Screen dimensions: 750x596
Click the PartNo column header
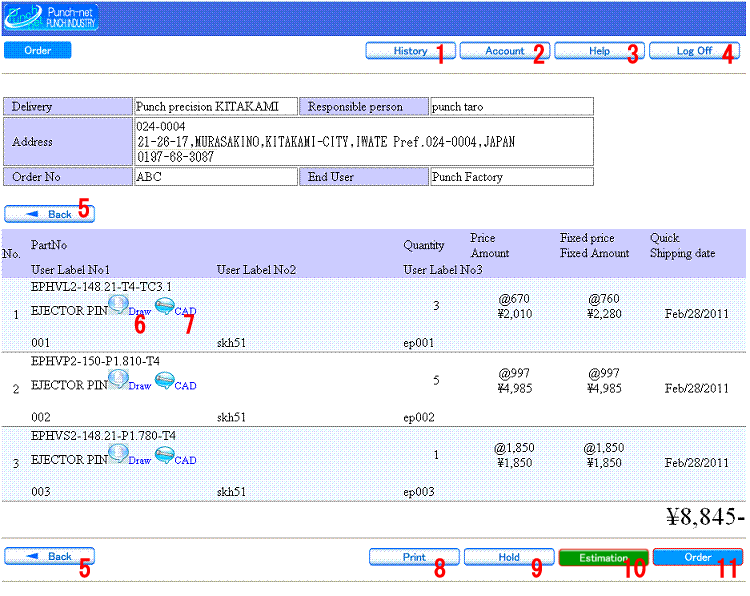pos(49,245)
